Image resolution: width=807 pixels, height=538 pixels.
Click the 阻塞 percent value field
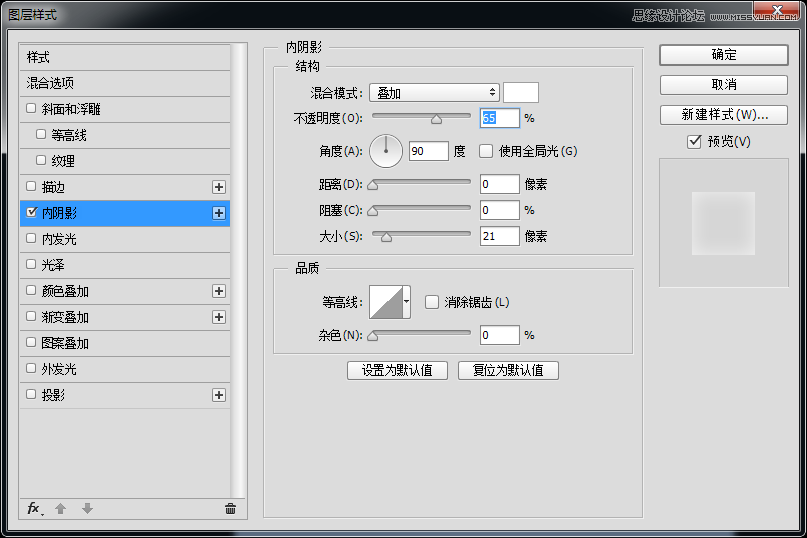pyautogui.click(x=500, y=210)
